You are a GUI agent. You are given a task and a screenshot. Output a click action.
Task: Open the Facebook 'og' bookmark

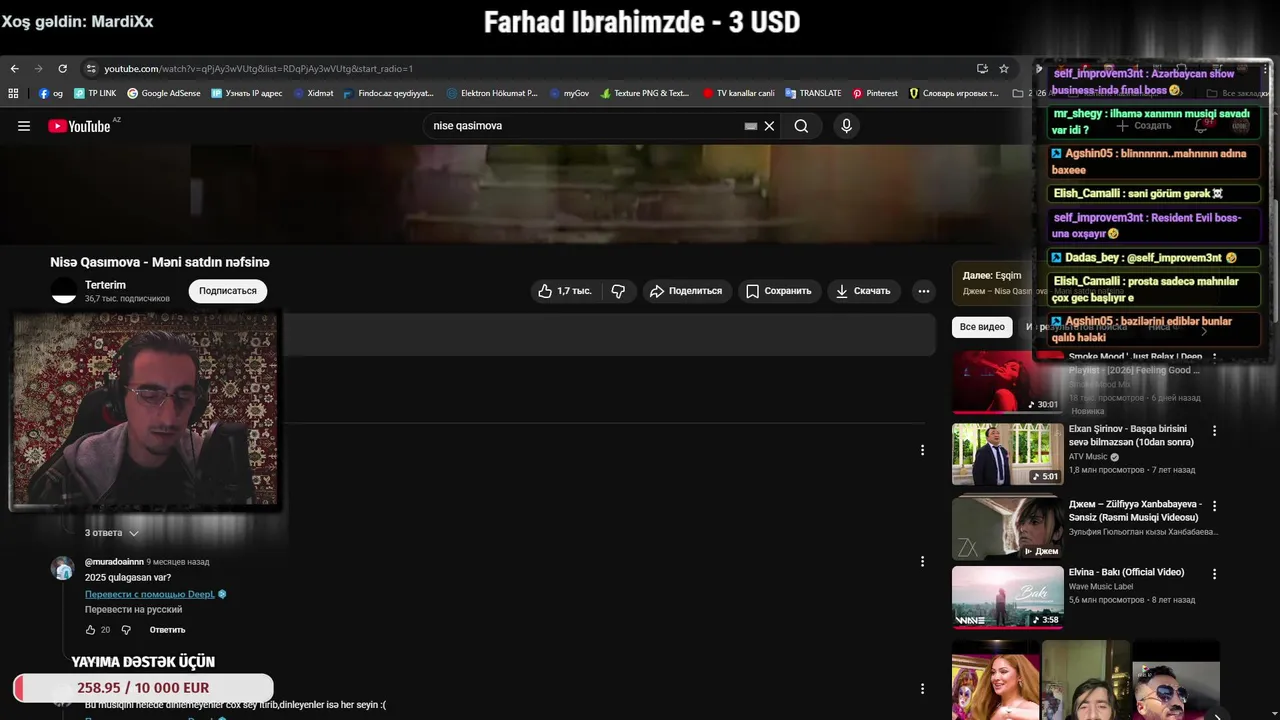click(51, 93)
